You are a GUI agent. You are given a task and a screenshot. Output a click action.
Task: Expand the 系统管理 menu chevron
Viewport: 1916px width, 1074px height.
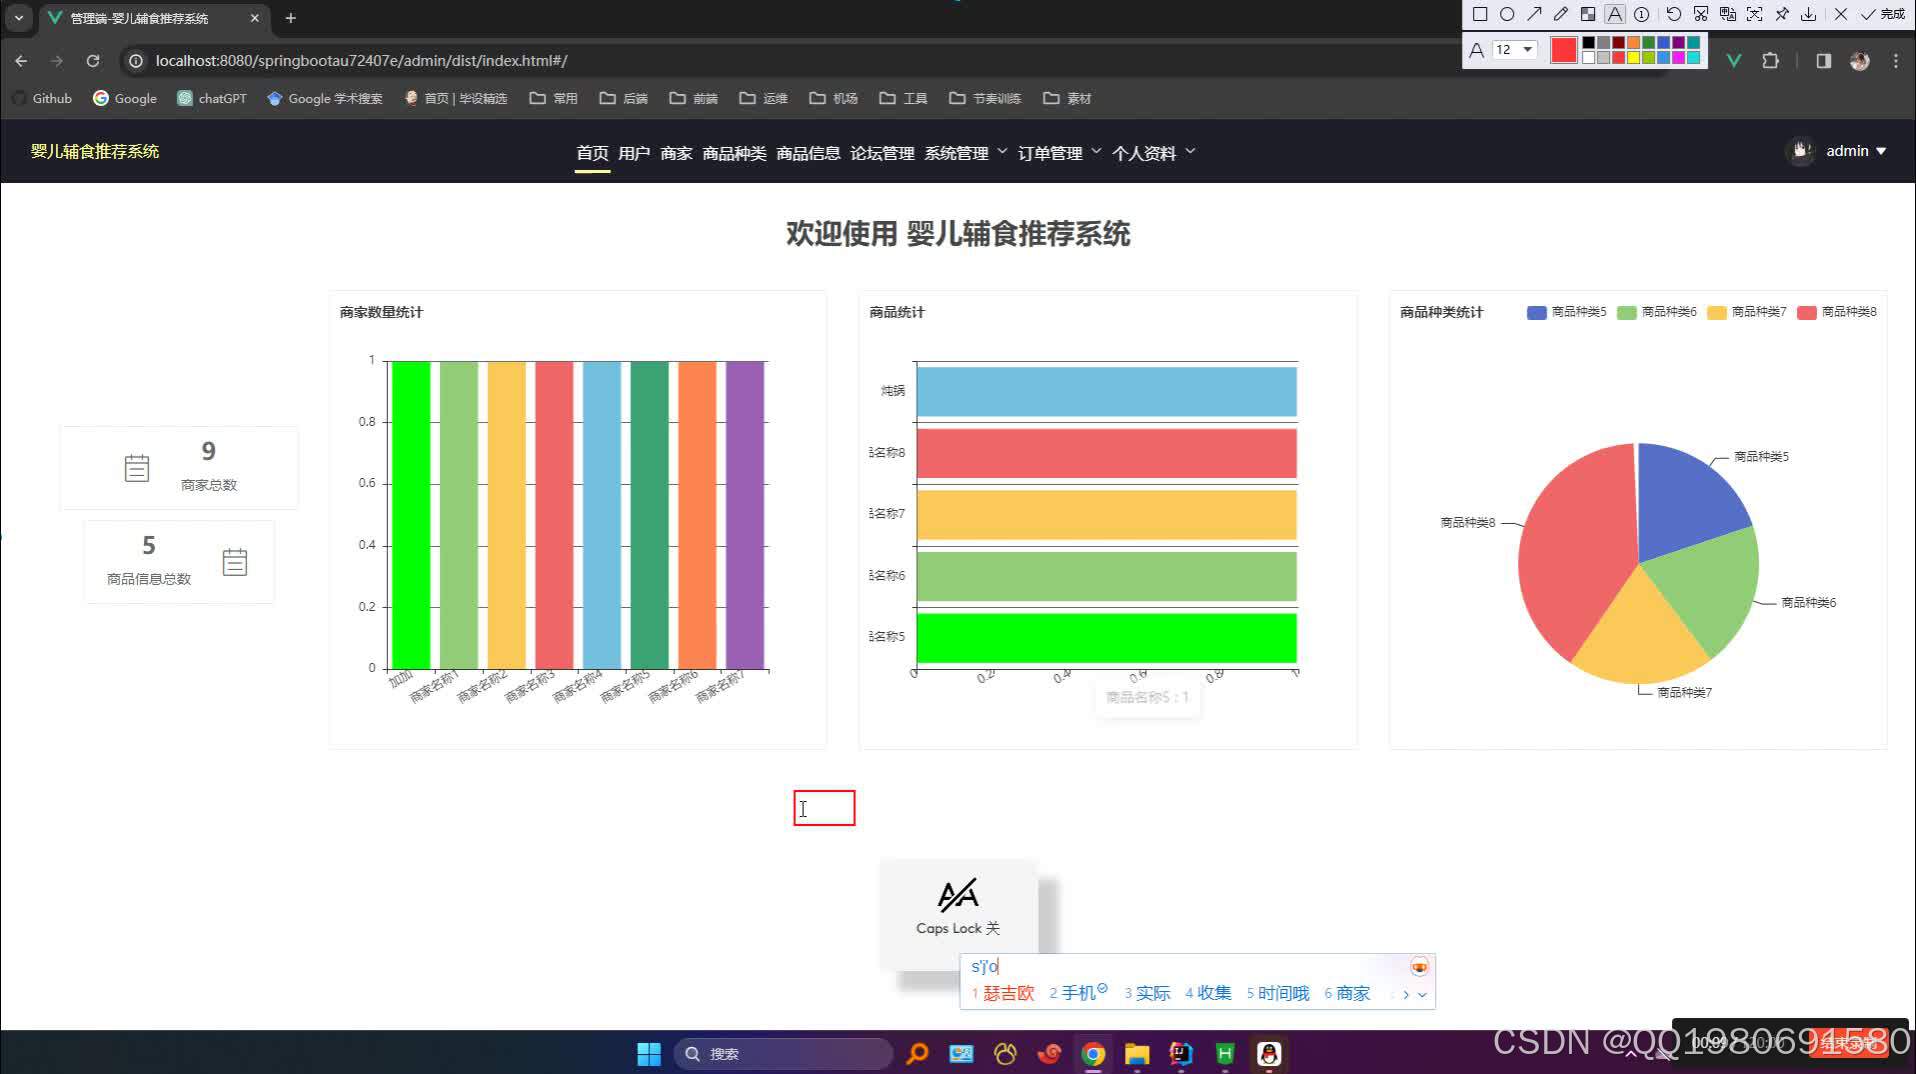1004,152
